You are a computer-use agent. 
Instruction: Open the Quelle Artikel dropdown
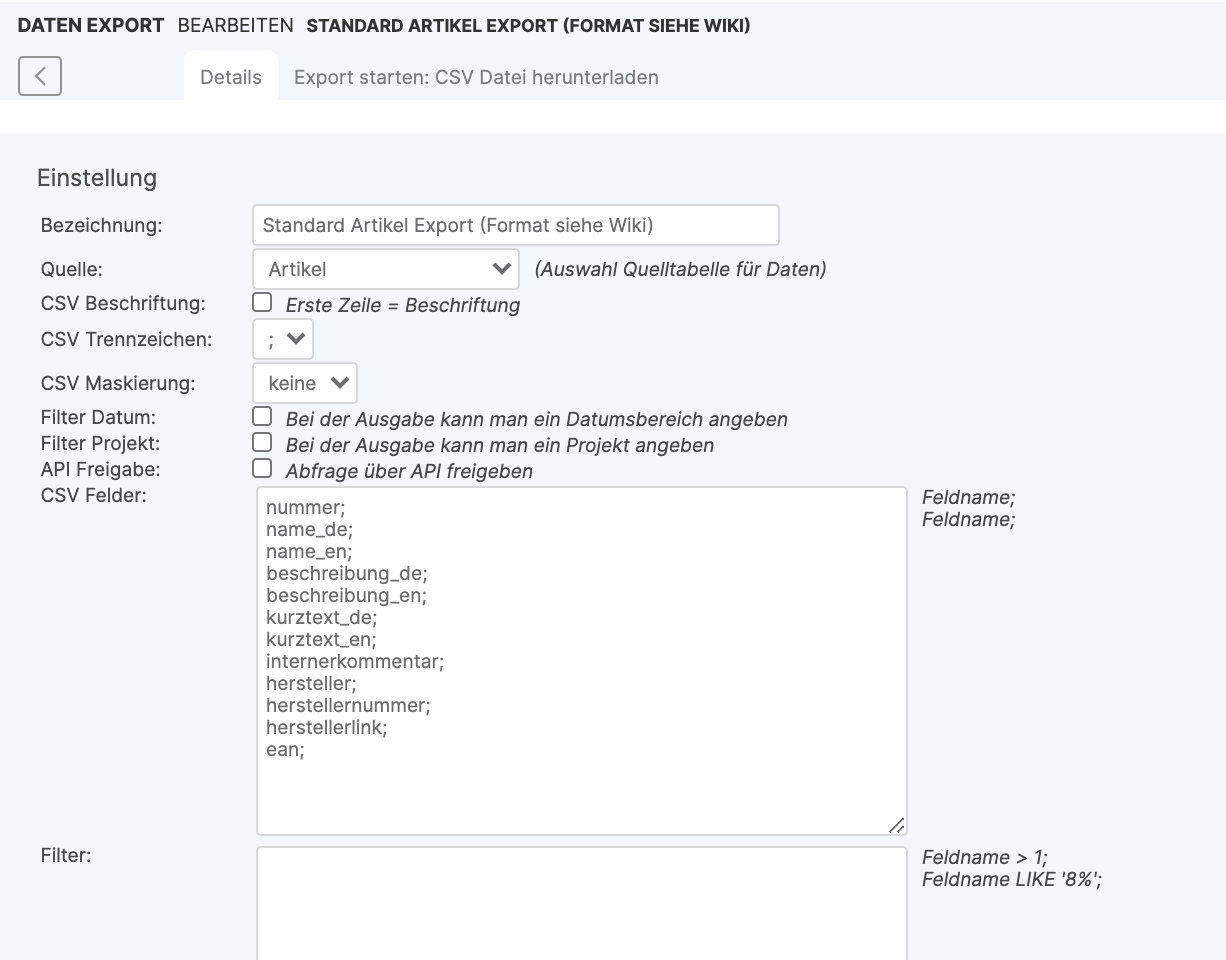click(386, 269)
